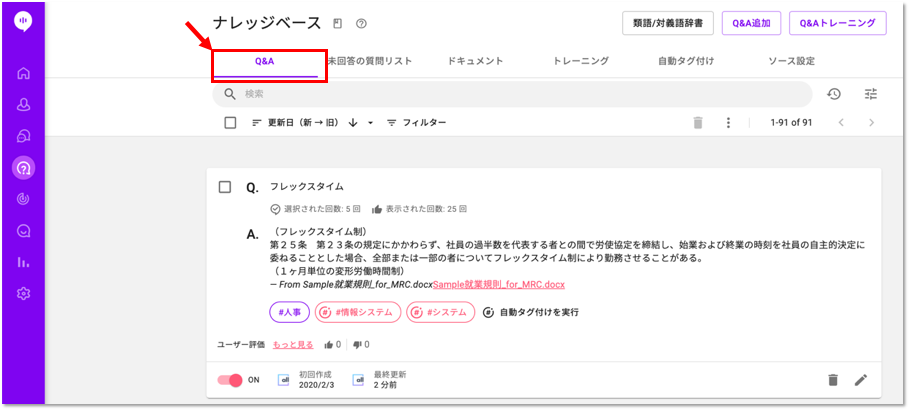Click the question title フレックススタイム
Image resolution: width=910 pixels, height=411 pixels.
tap(306, 187)
